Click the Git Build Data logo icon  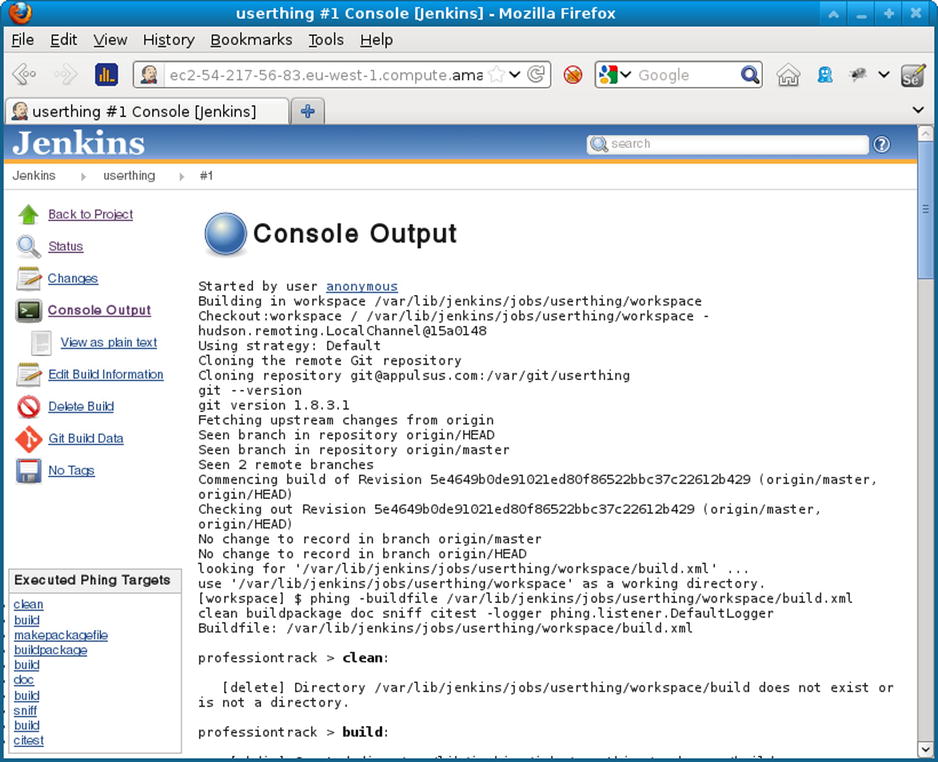(x=28, y=439)
